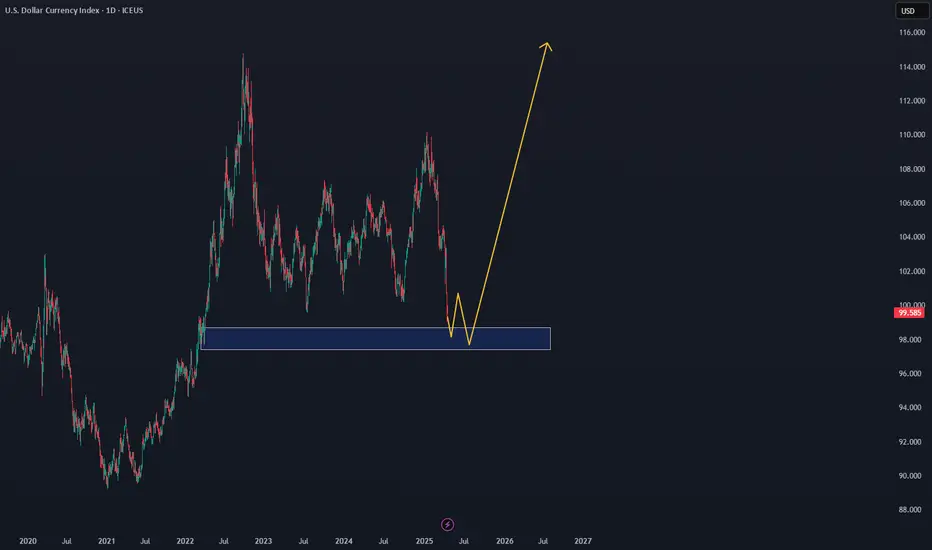Click the 116.000 price axis label
The image size is (932, 550).
point(912,33)
